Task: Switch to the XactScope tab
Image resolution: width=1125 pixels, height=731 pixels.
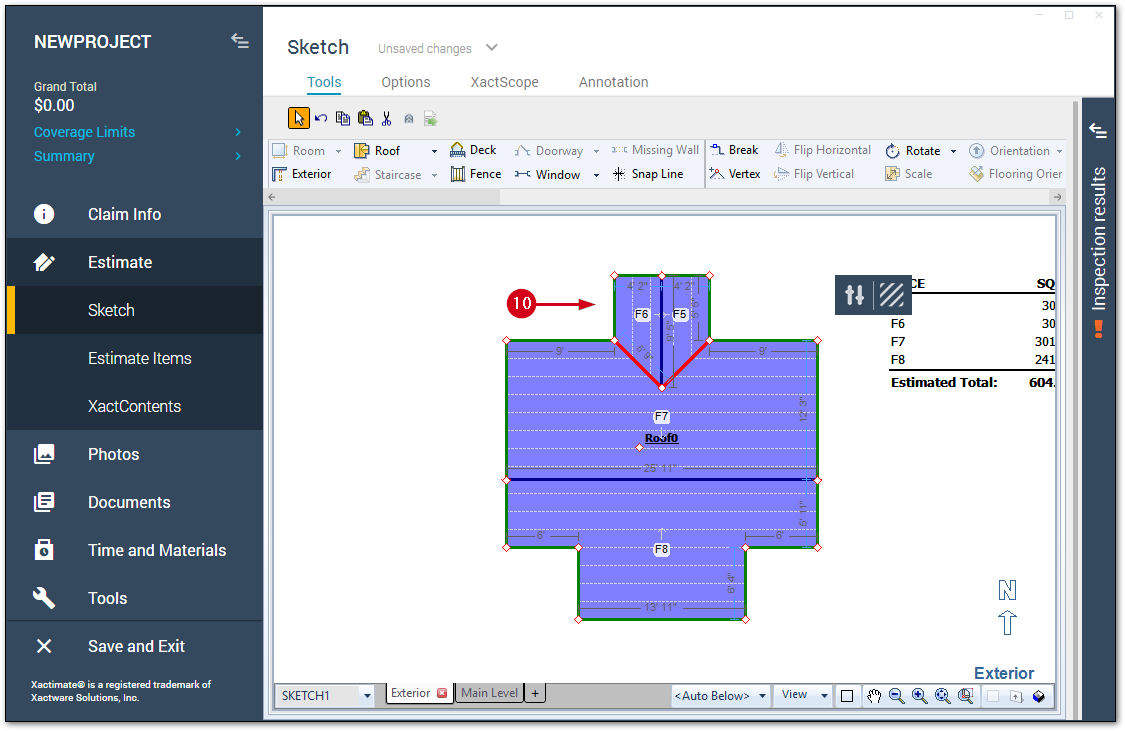Action: click(x=504, y=82)
